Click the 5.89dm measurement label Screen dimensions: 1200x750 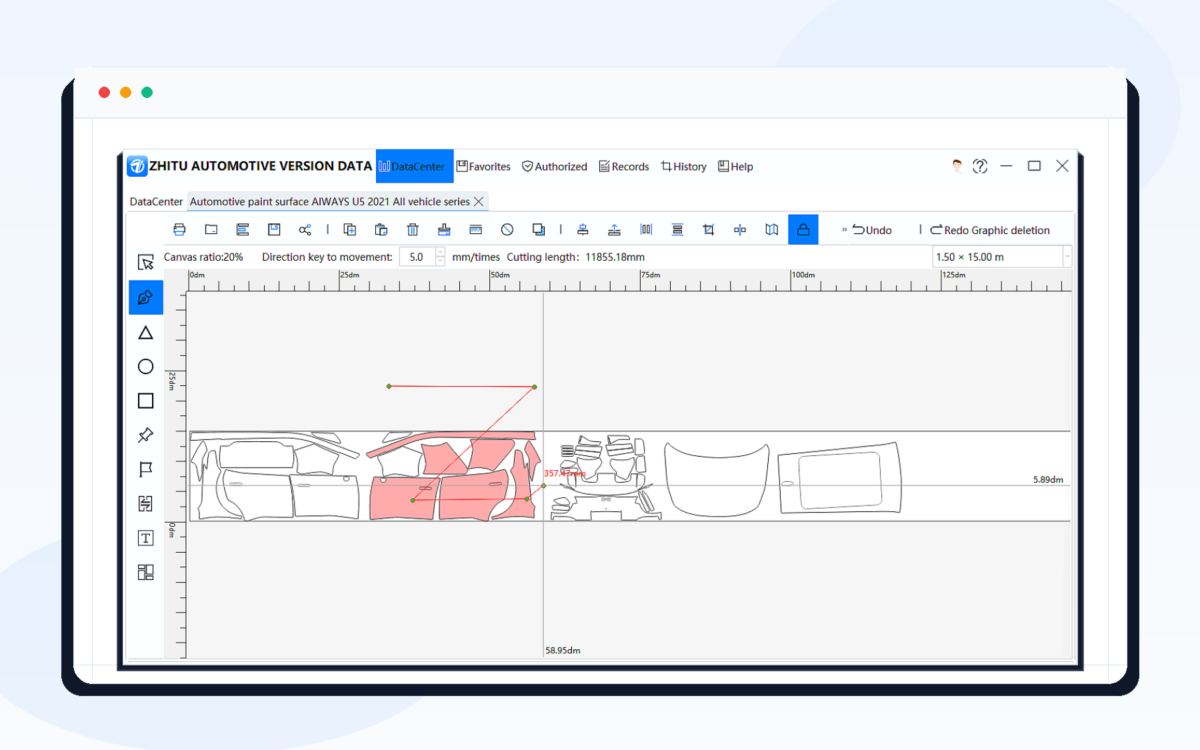click(x=1048, y=480)
